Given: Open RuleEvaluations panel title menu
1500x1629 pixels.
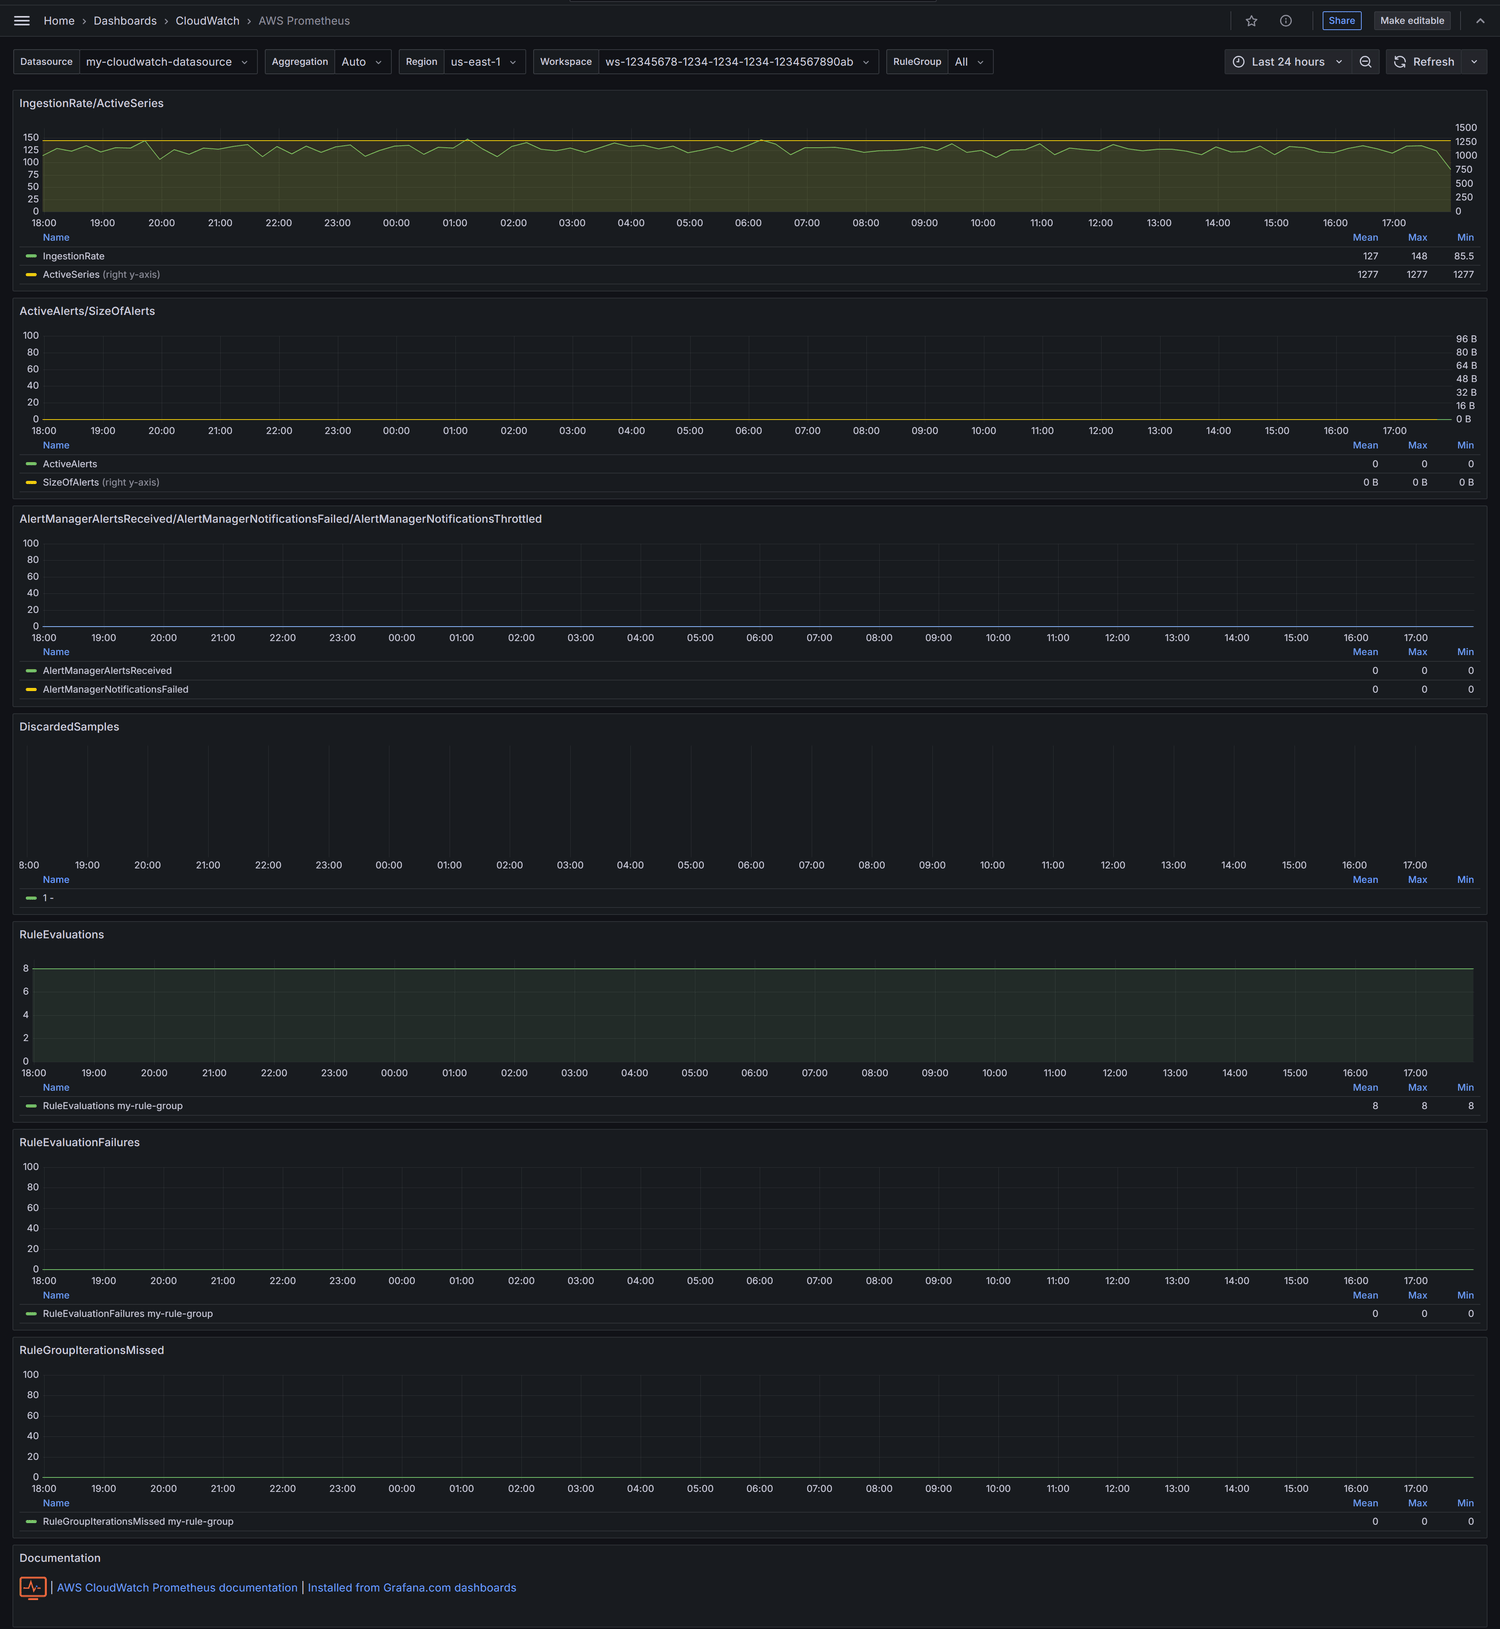Looking at the screenshot, I should point(62,935).
